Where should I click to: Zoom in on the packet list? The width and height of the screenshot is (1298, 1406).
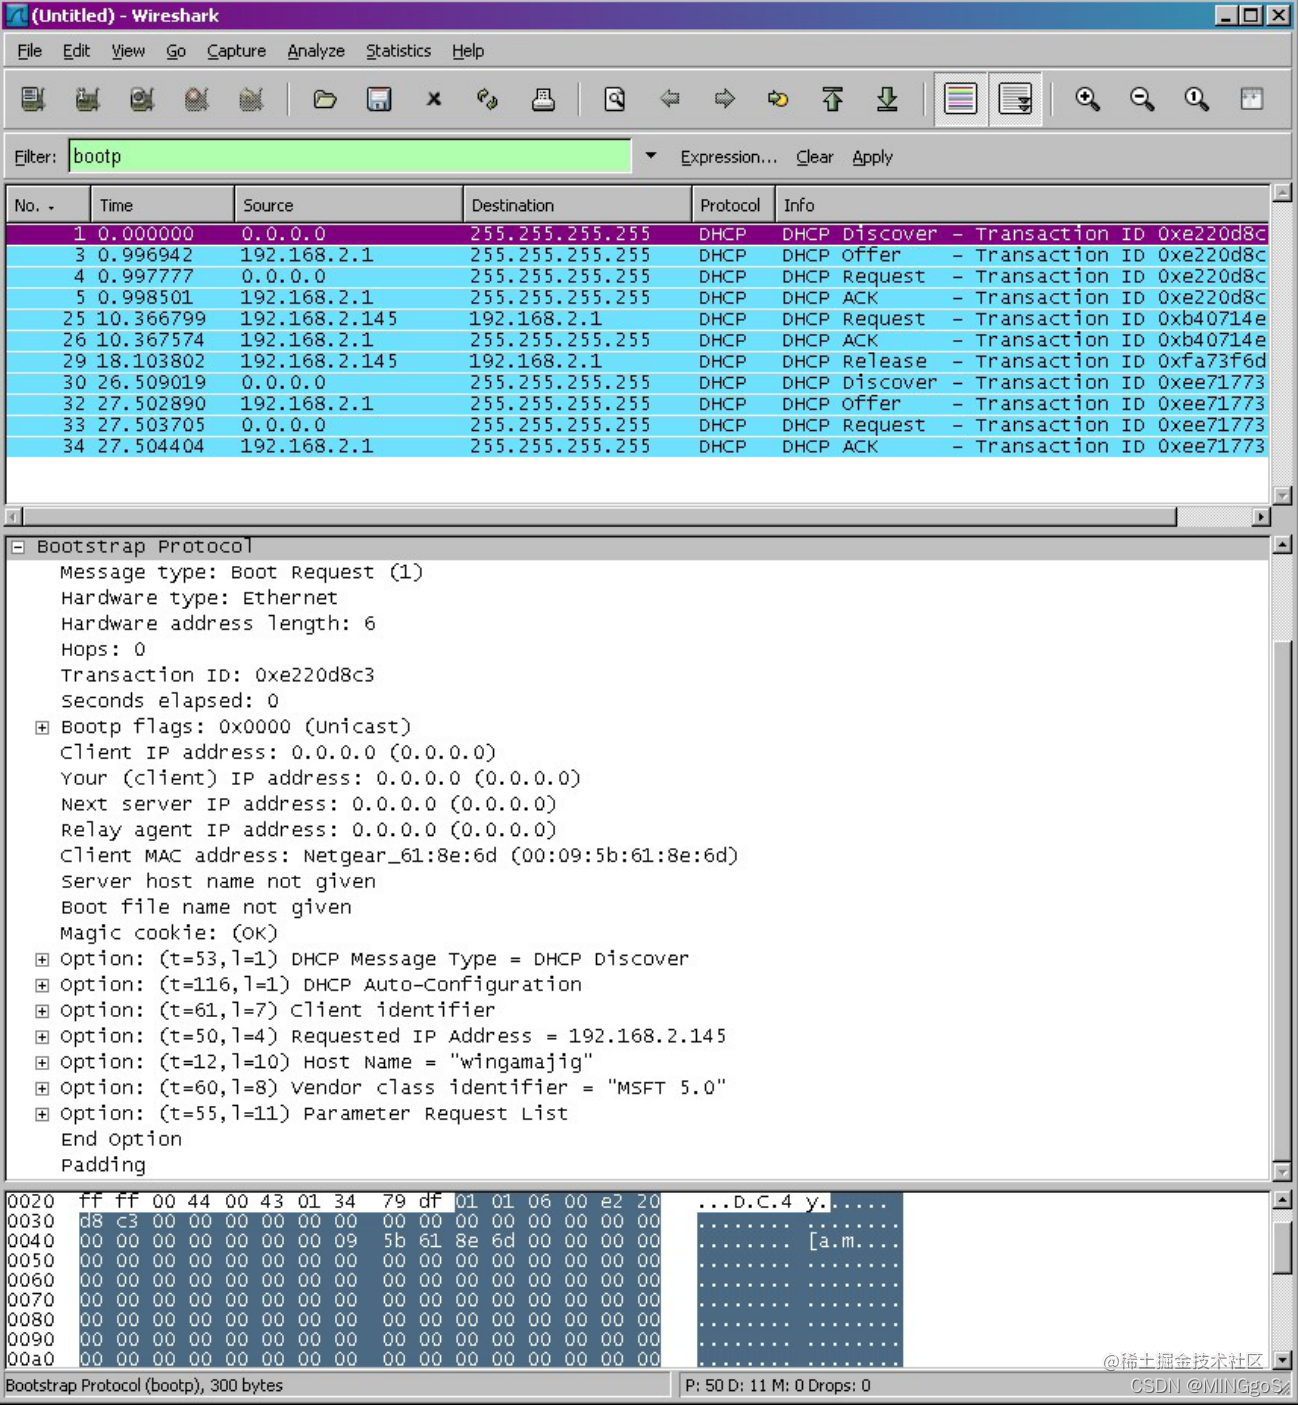(x=1088, y=99)
